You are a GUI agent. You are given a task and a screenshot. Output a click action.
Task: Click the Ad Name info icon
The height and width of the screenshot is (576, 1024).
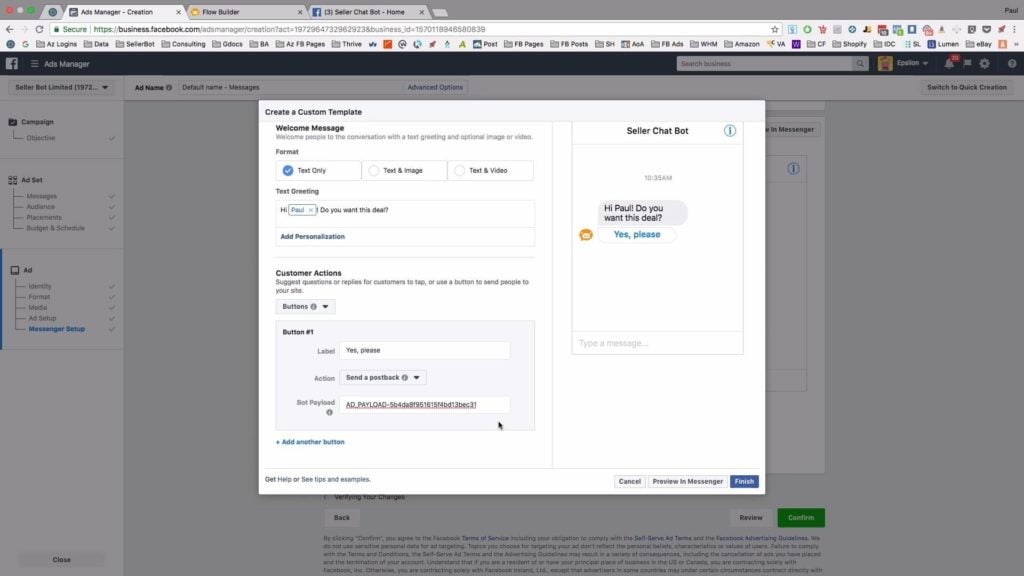point(169,88)
